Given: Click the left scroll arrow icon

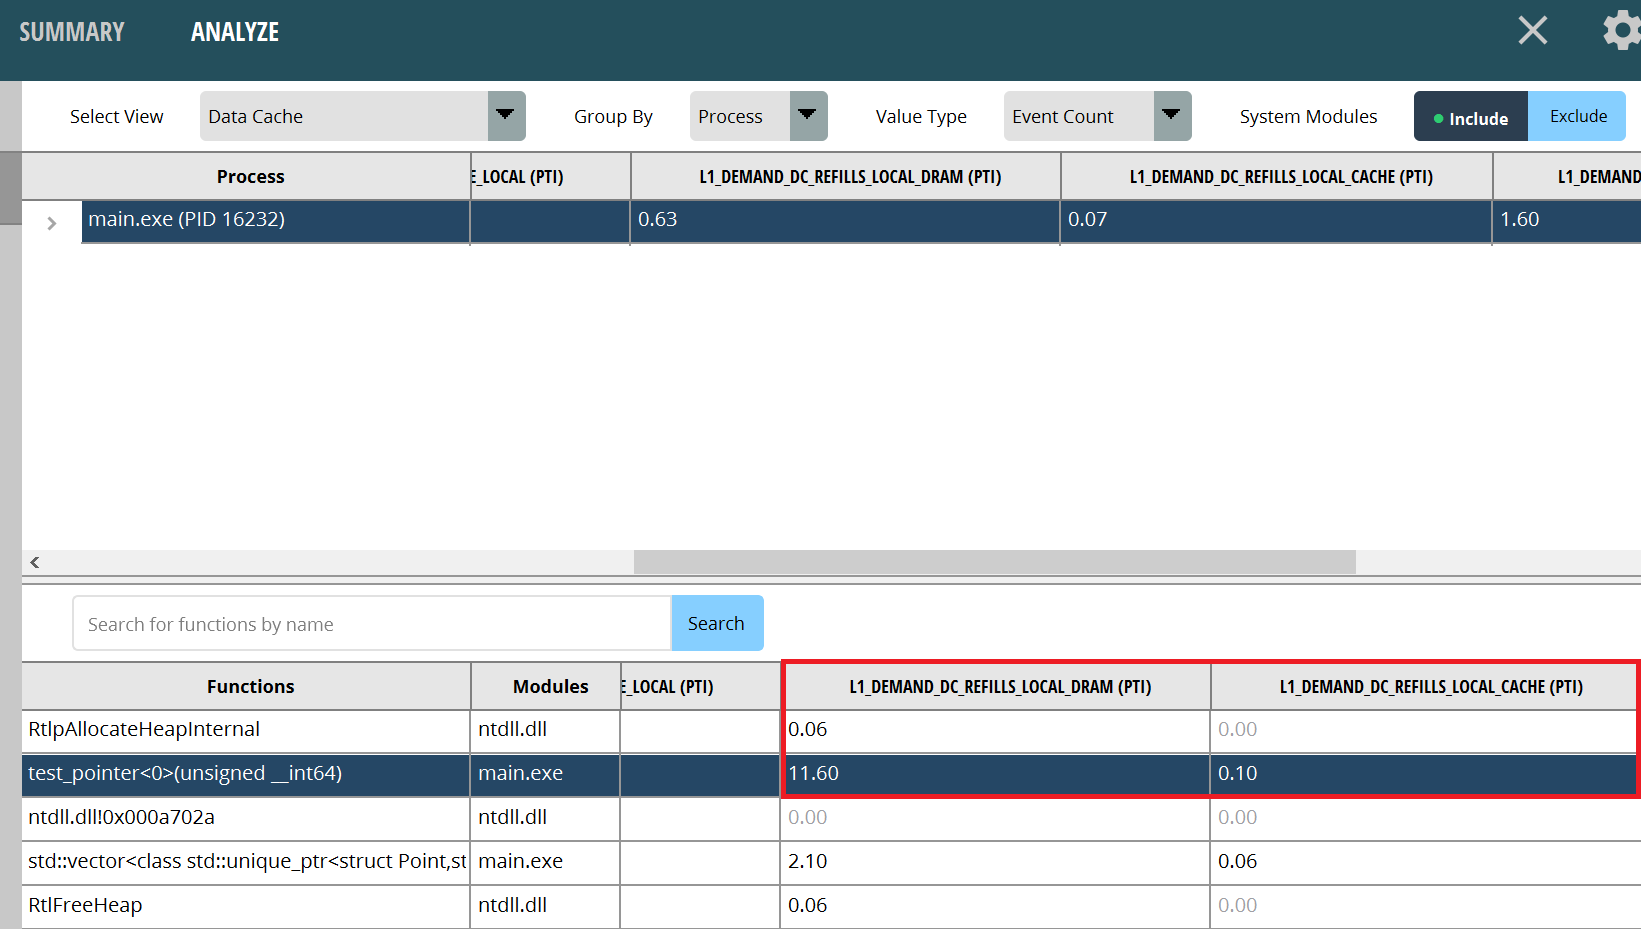Looking at the screenshot, I should pyautogui.click(x=35, y=563).
